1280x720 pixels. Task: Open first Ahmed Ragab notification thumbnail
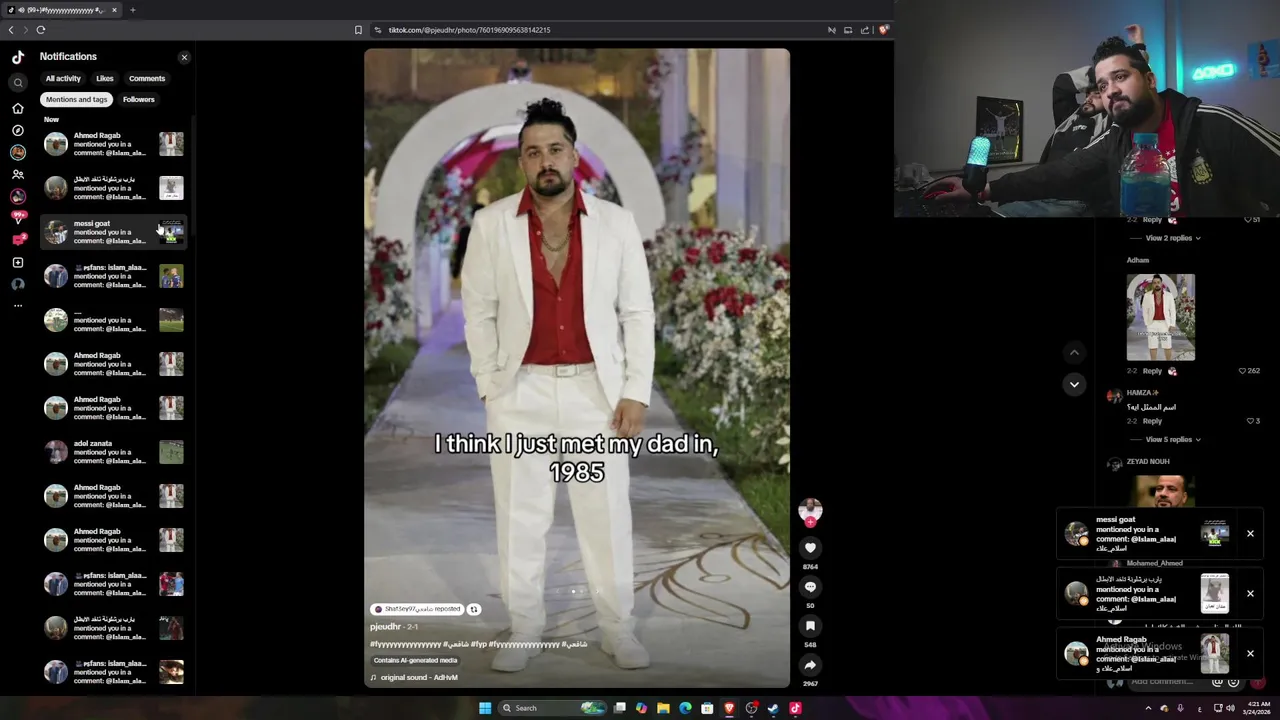pos(171,144)
